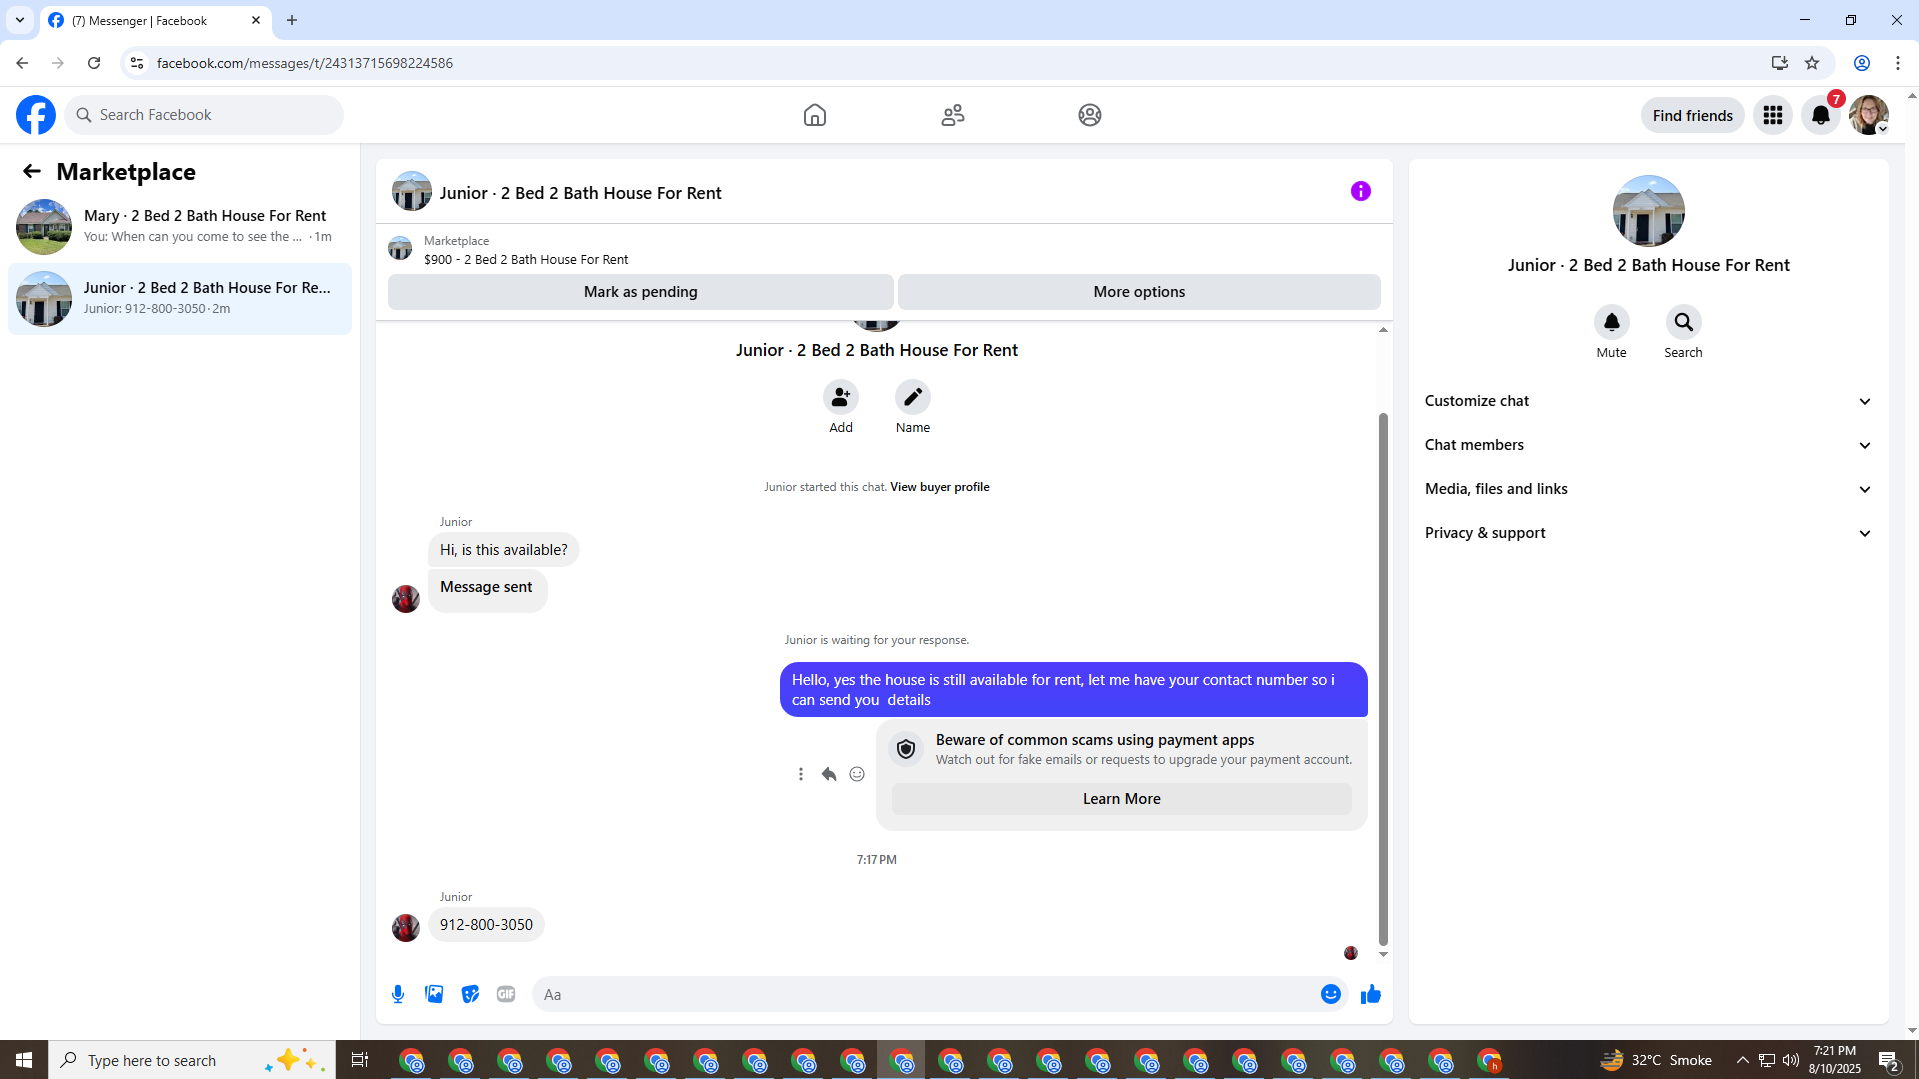
Task: Show hidden system tray icons
Action: point(1743,1060)
